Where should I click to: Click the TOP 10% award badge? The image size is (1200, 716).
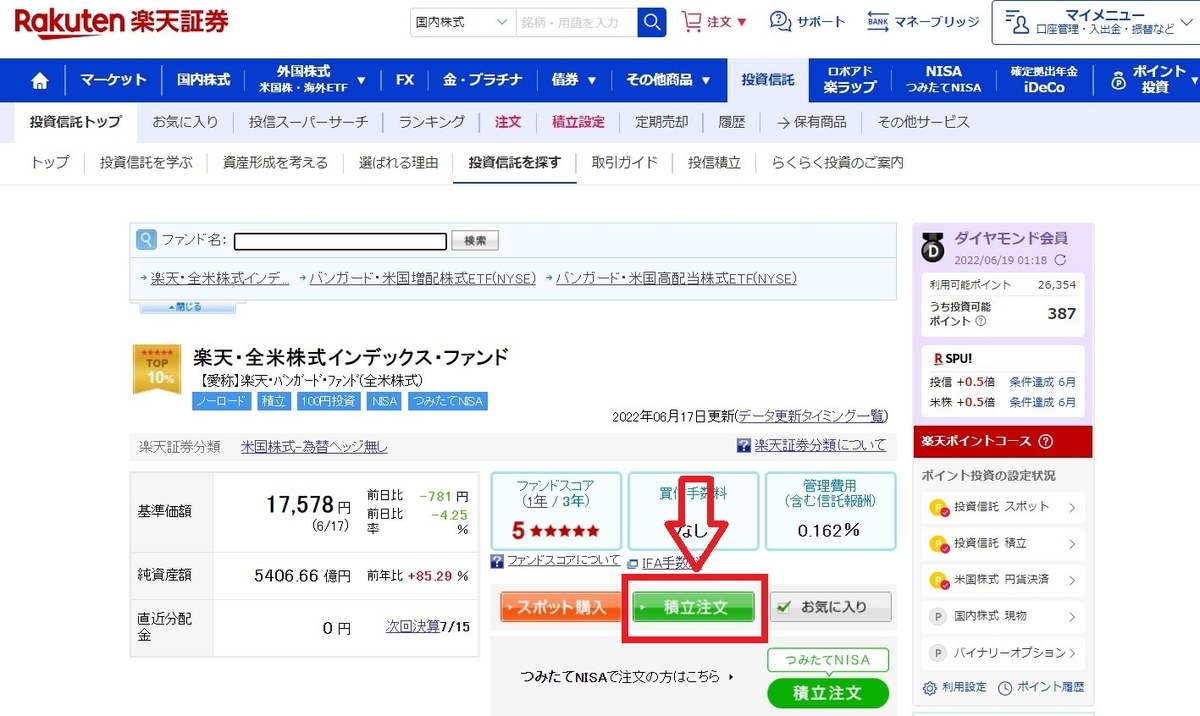pyautogui.click(x=158, y=369)
